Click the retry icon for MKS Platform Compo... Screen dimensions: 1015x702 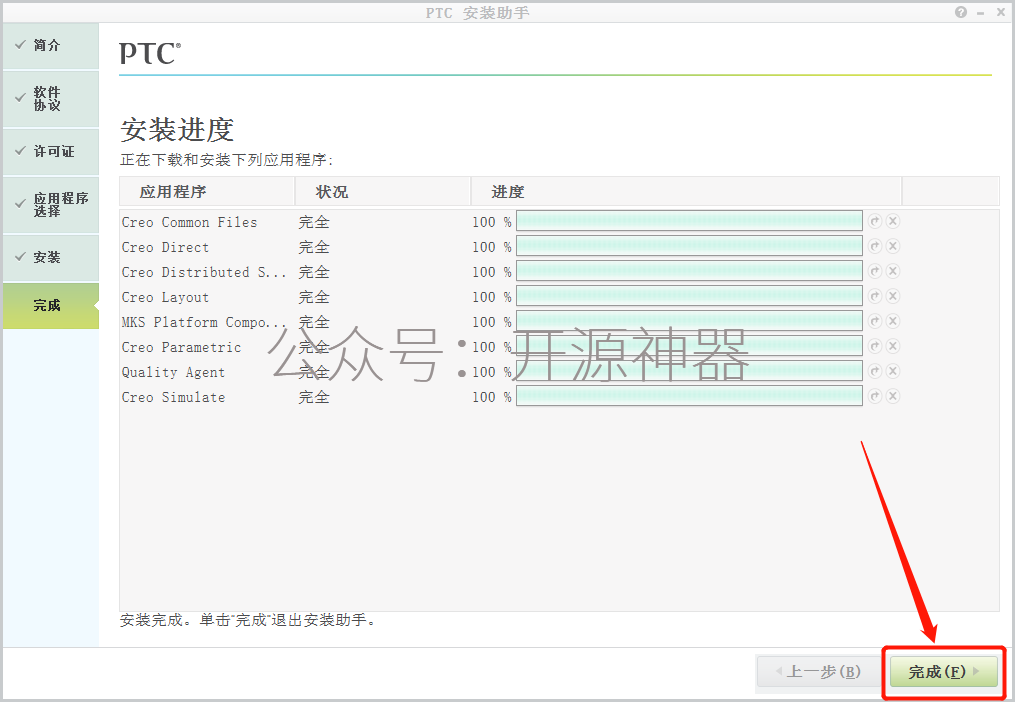875,321
